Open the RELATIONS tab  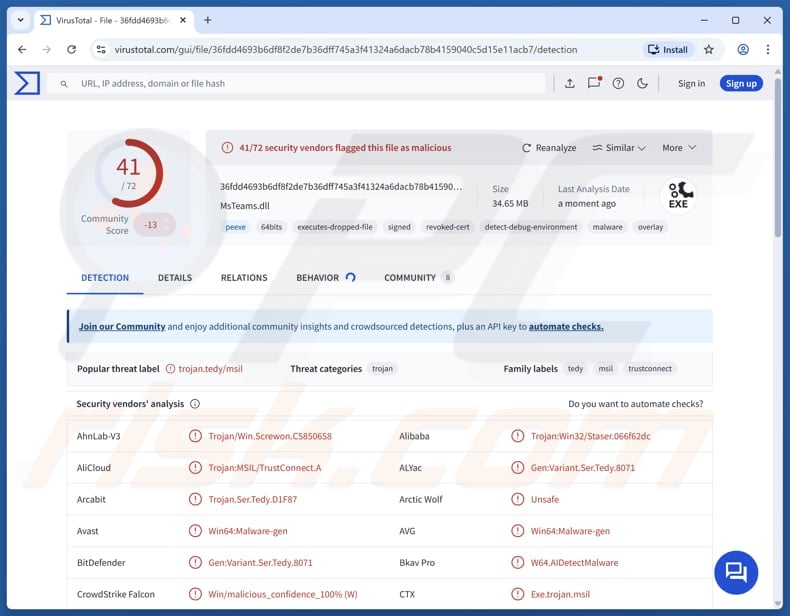(x=244, y=278)
